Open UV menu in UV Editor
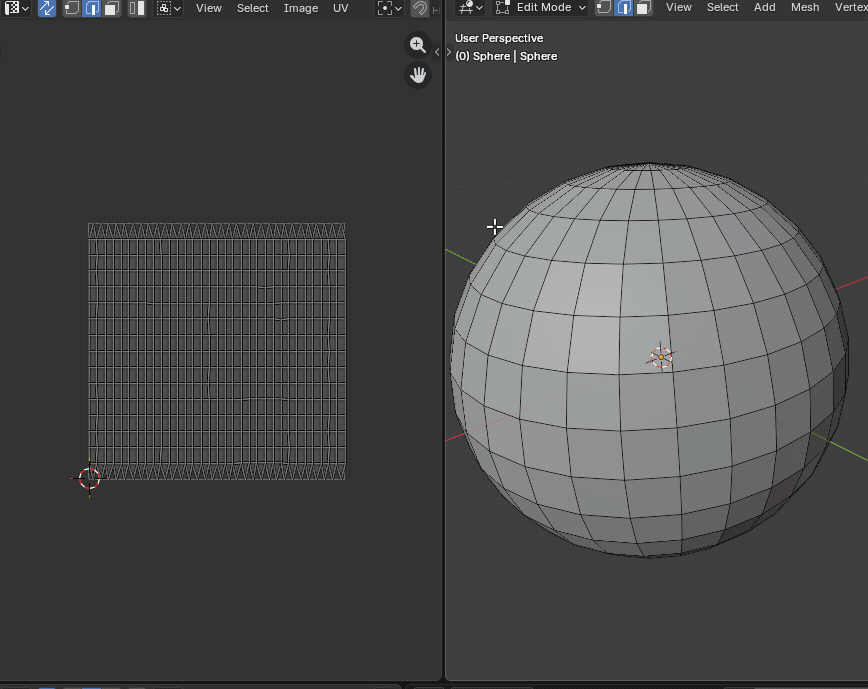868x689 pixels. [x=340, y=8]
